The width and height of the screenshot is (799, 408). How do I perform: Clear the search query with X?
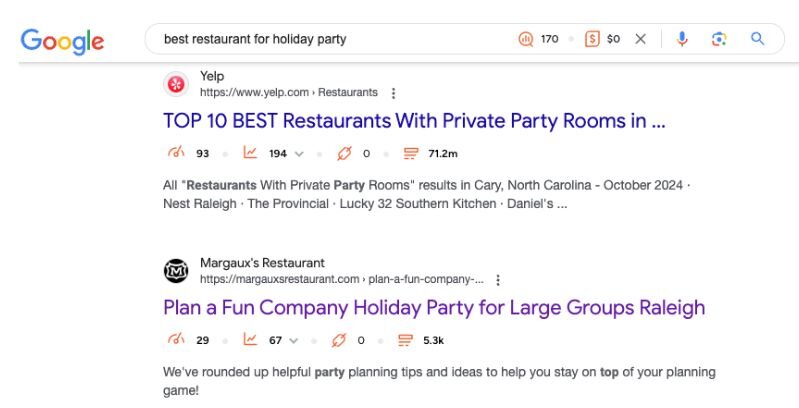(641, 39)
